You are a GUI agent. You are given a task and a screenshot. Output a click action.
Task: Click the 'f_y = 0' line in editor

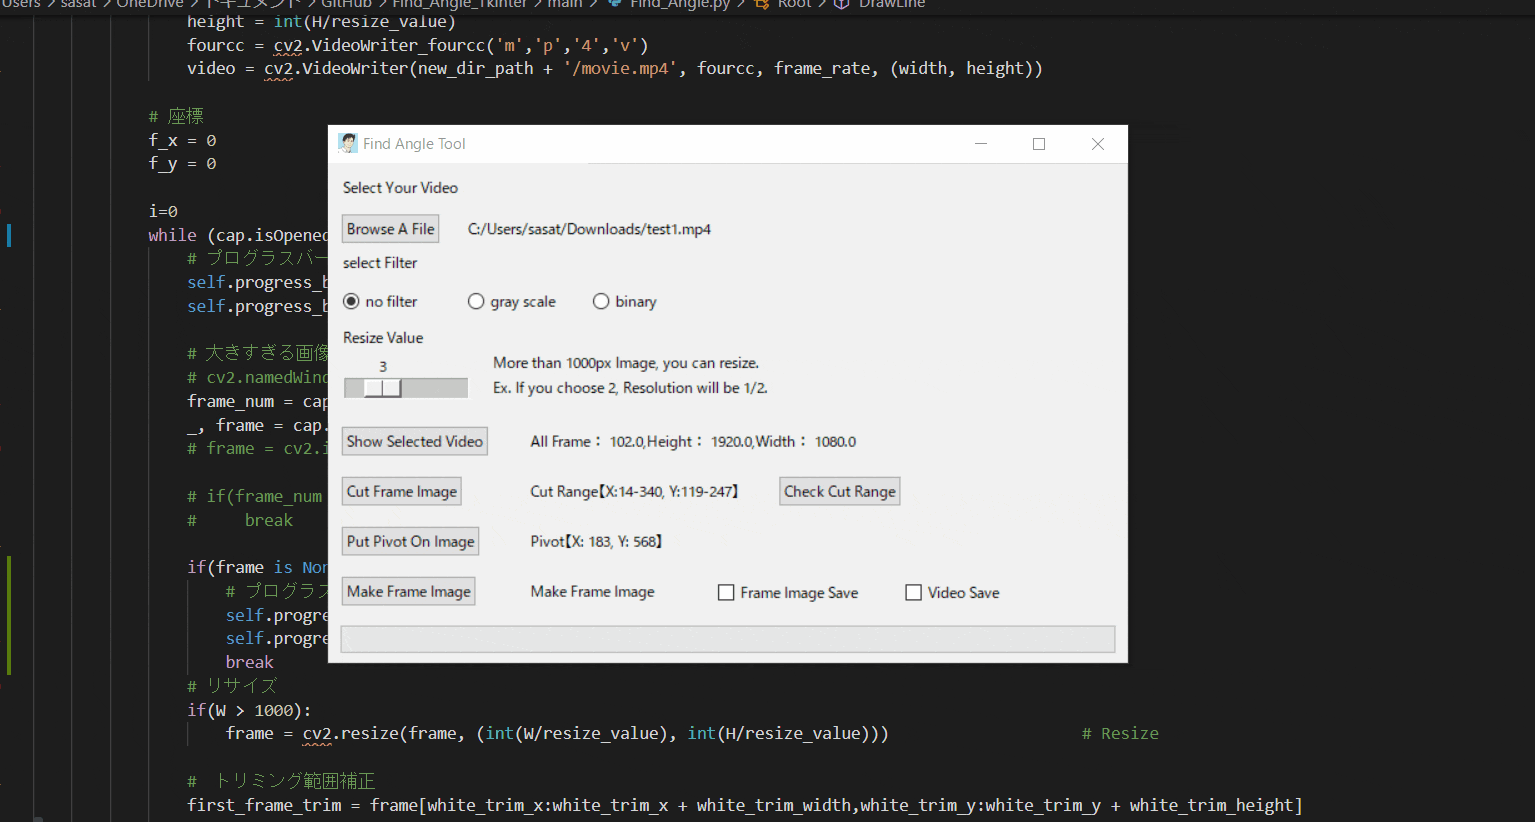click(x=182, y=163)
